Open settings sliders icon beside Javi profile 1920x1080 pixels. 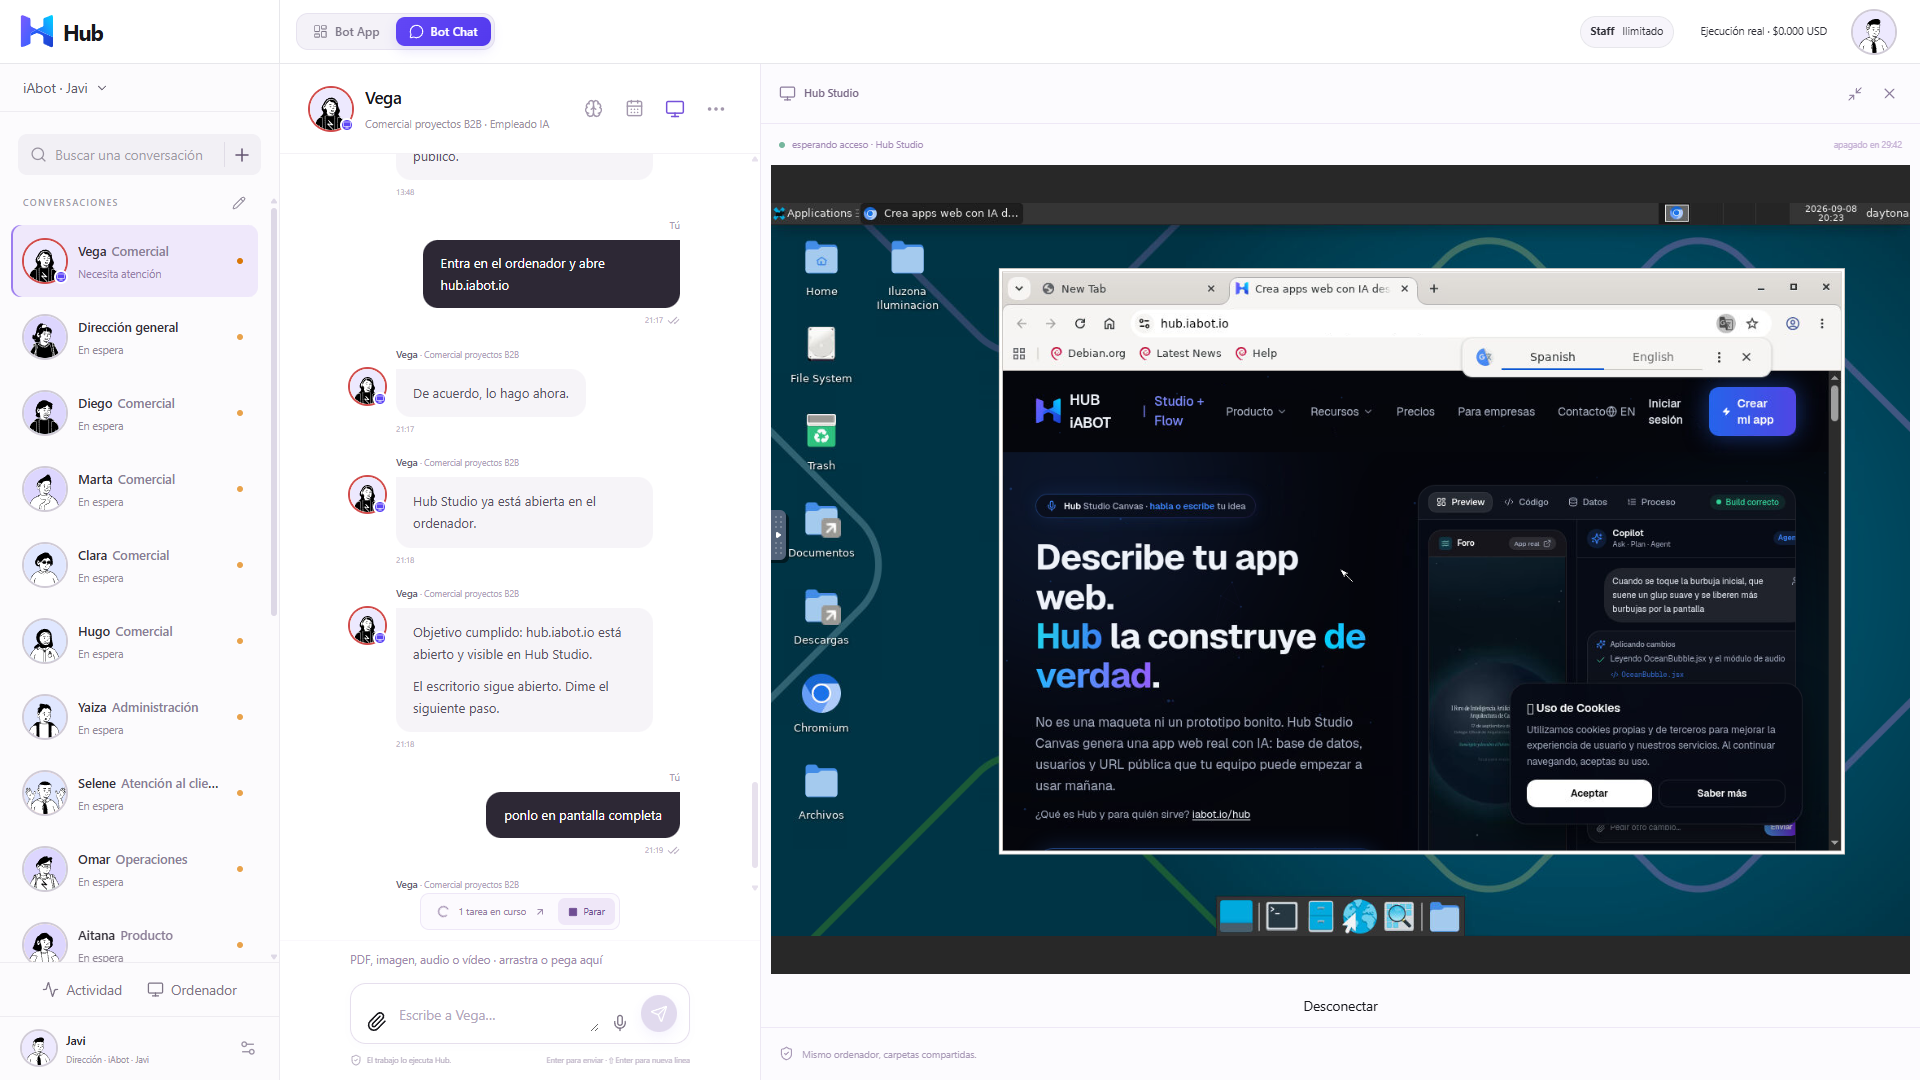[x=248, y=1048]
